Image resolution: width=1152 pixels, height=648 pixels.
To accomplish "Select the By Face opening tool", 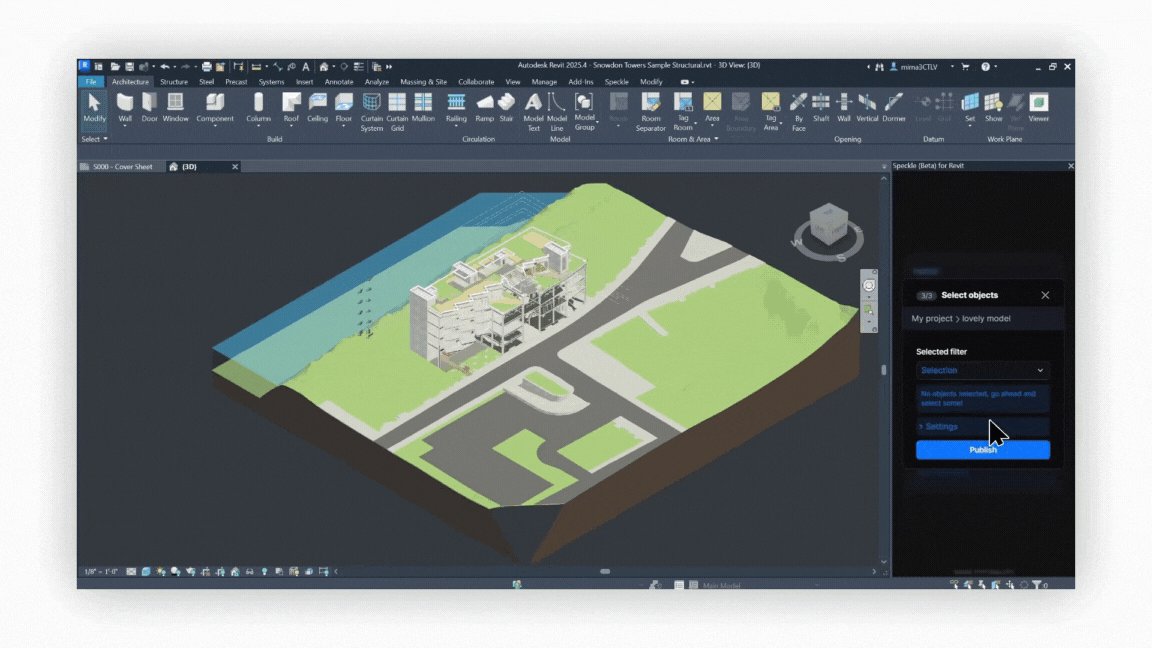I will point(799,112).
